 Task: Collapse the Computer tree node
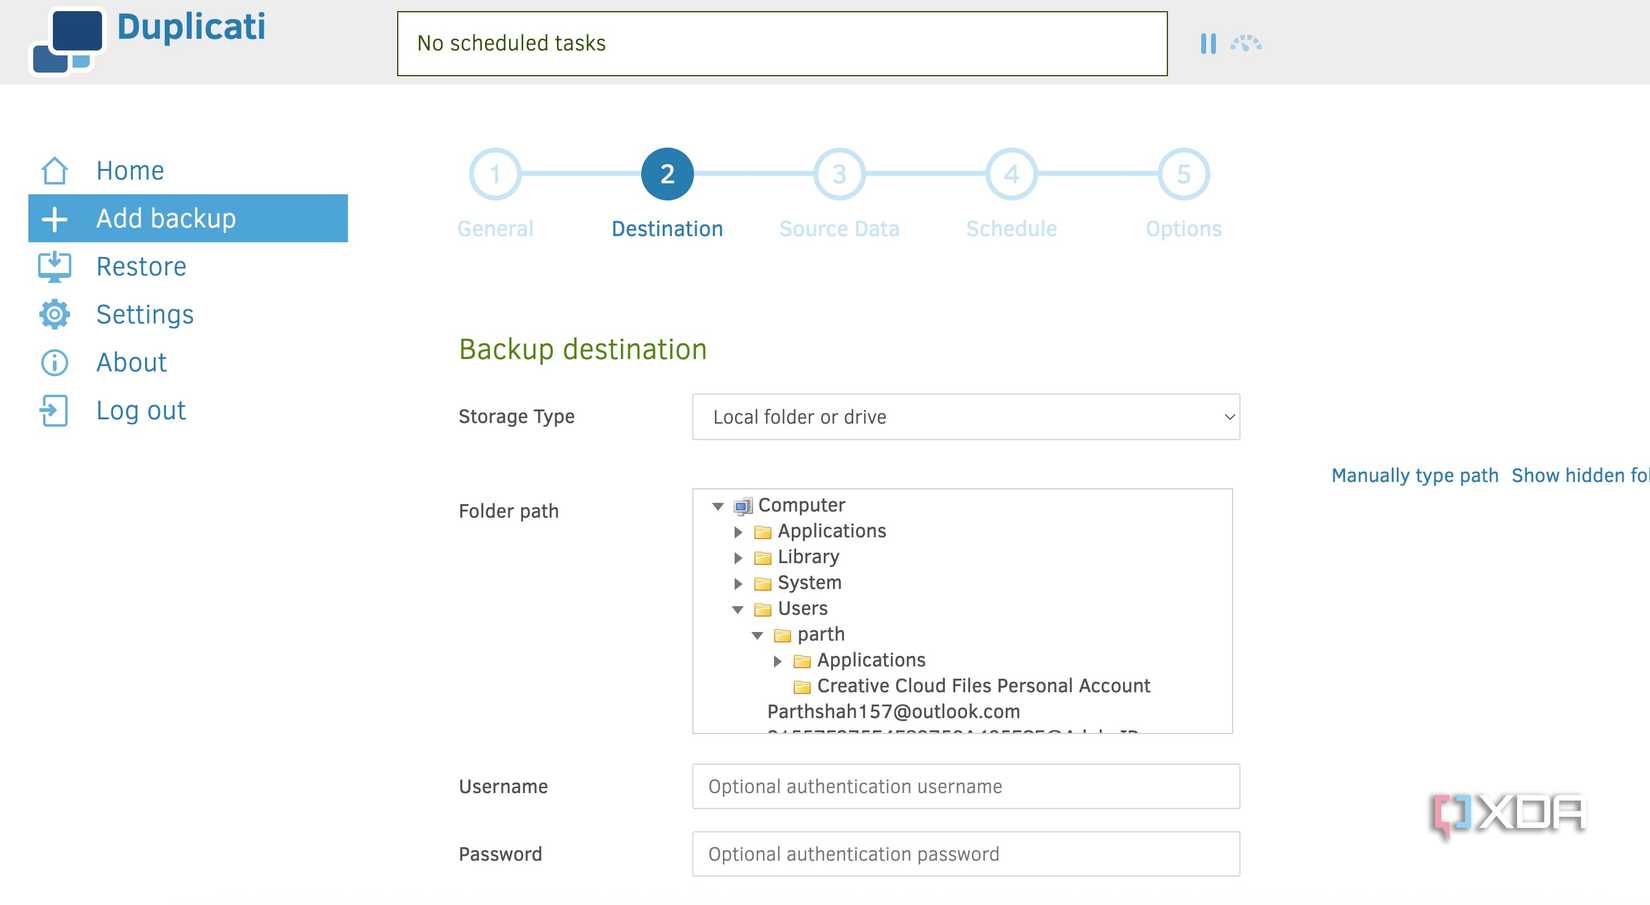pos(718,506)
